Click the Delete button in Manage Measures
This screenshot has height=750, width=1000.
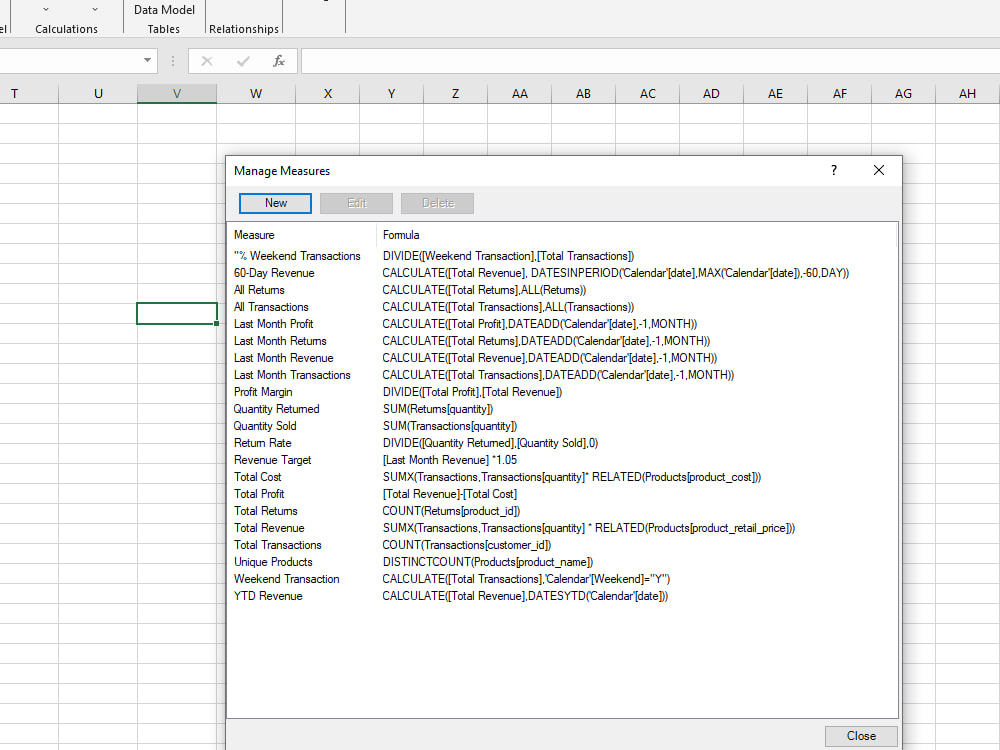[x=437, y=203]
